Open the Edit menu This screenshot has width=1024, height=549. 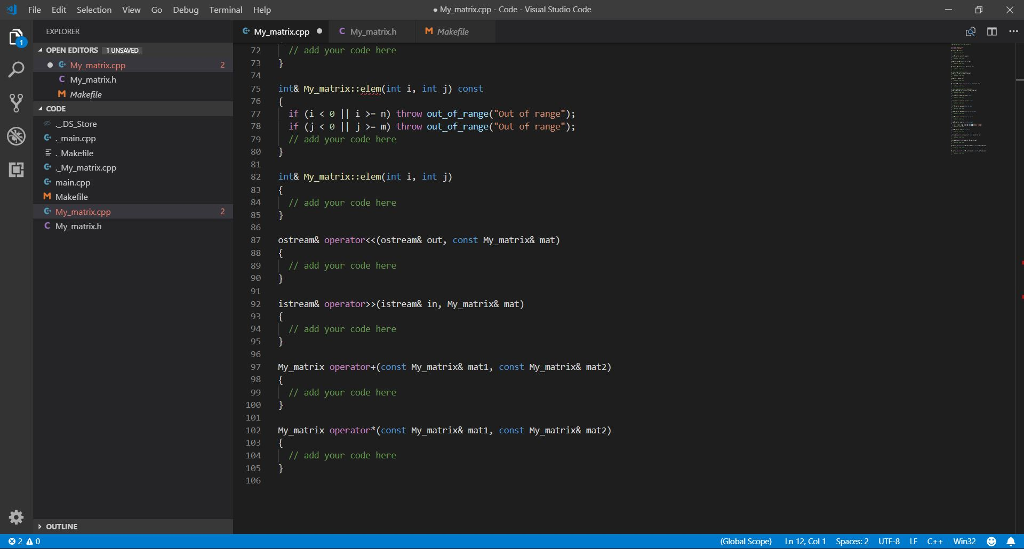tap(59, 10)
